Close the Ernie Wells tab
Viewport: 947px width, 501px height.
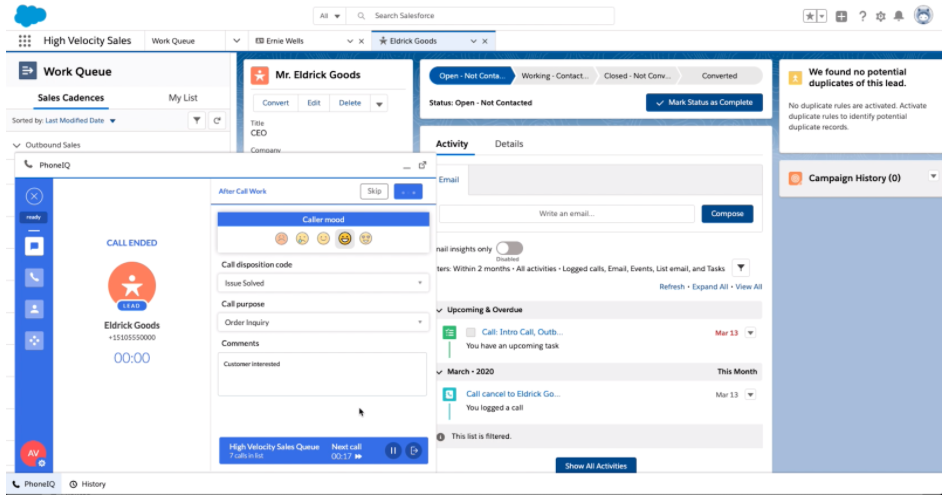point(361,41)
